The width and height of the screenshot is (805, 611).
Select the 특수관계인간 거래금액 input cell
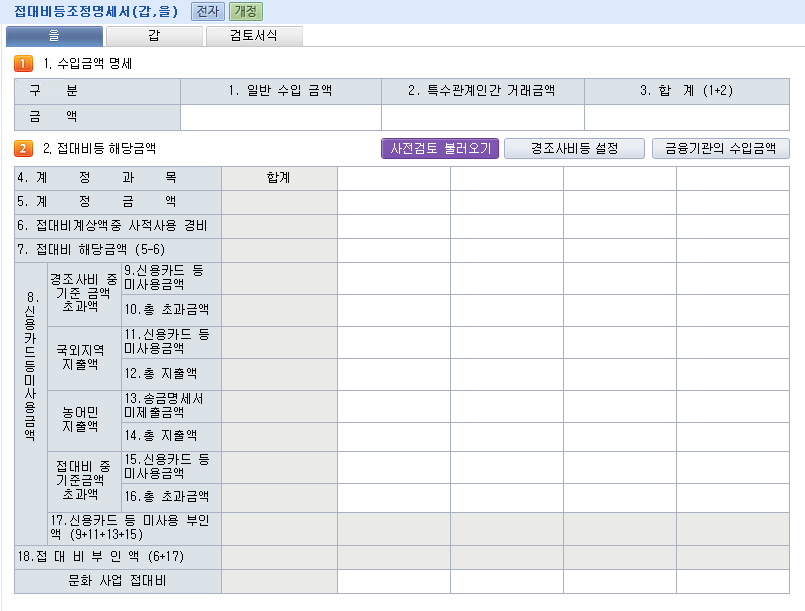(x=483, y=117)
